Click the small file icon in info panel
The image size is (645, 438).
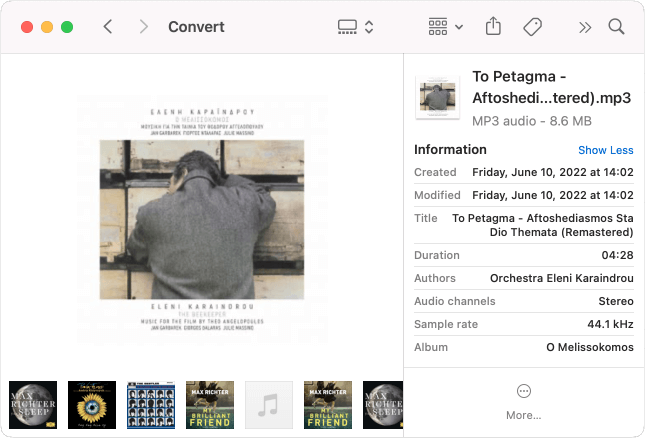pyautogui.click(x=437, y=97)
